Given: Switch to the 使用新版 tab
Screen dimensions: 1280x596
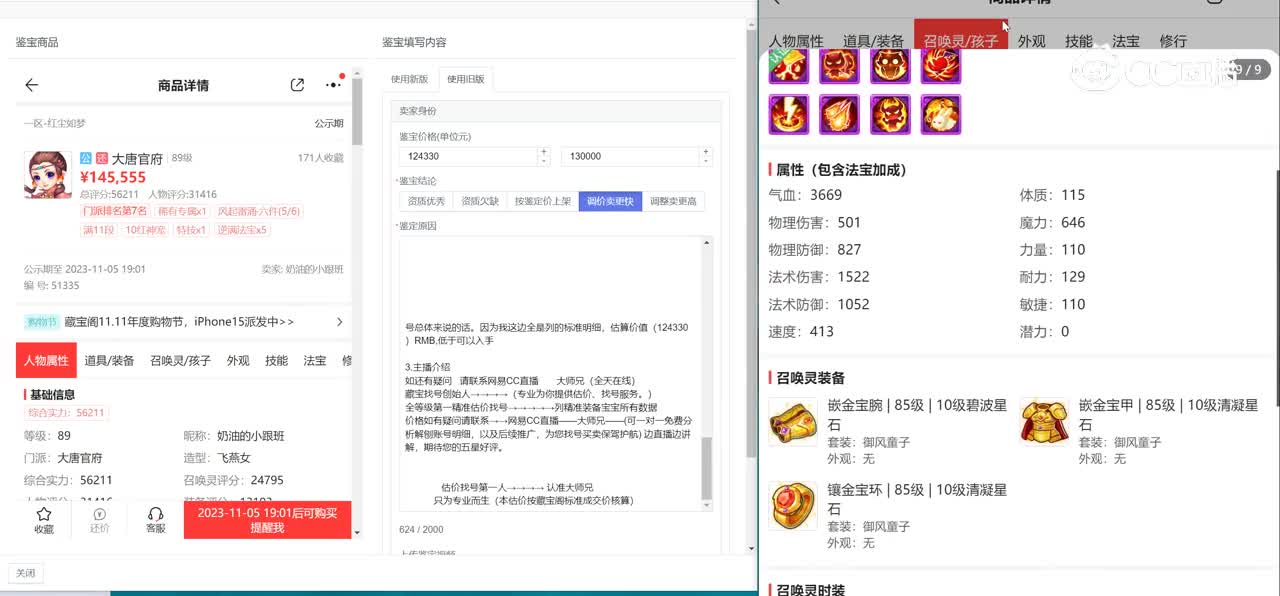Looking at the screenshot, I should pyautogui.click(x=409, y=79).
